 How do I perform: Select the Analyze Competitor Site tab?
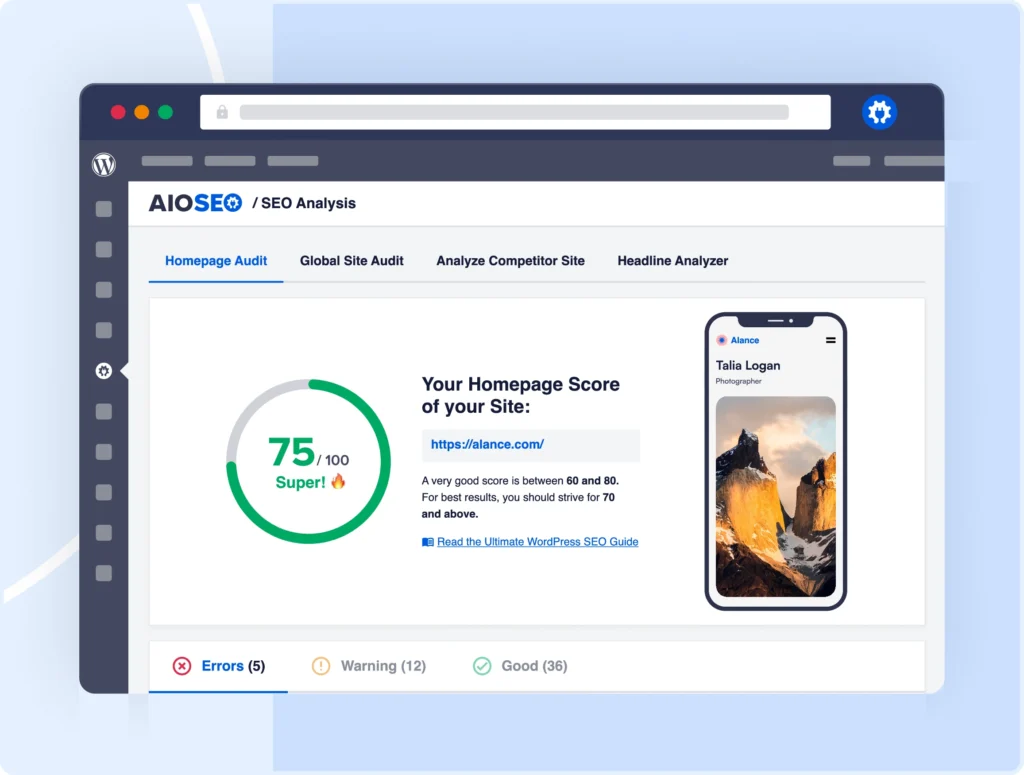click(x=510, y=261)
